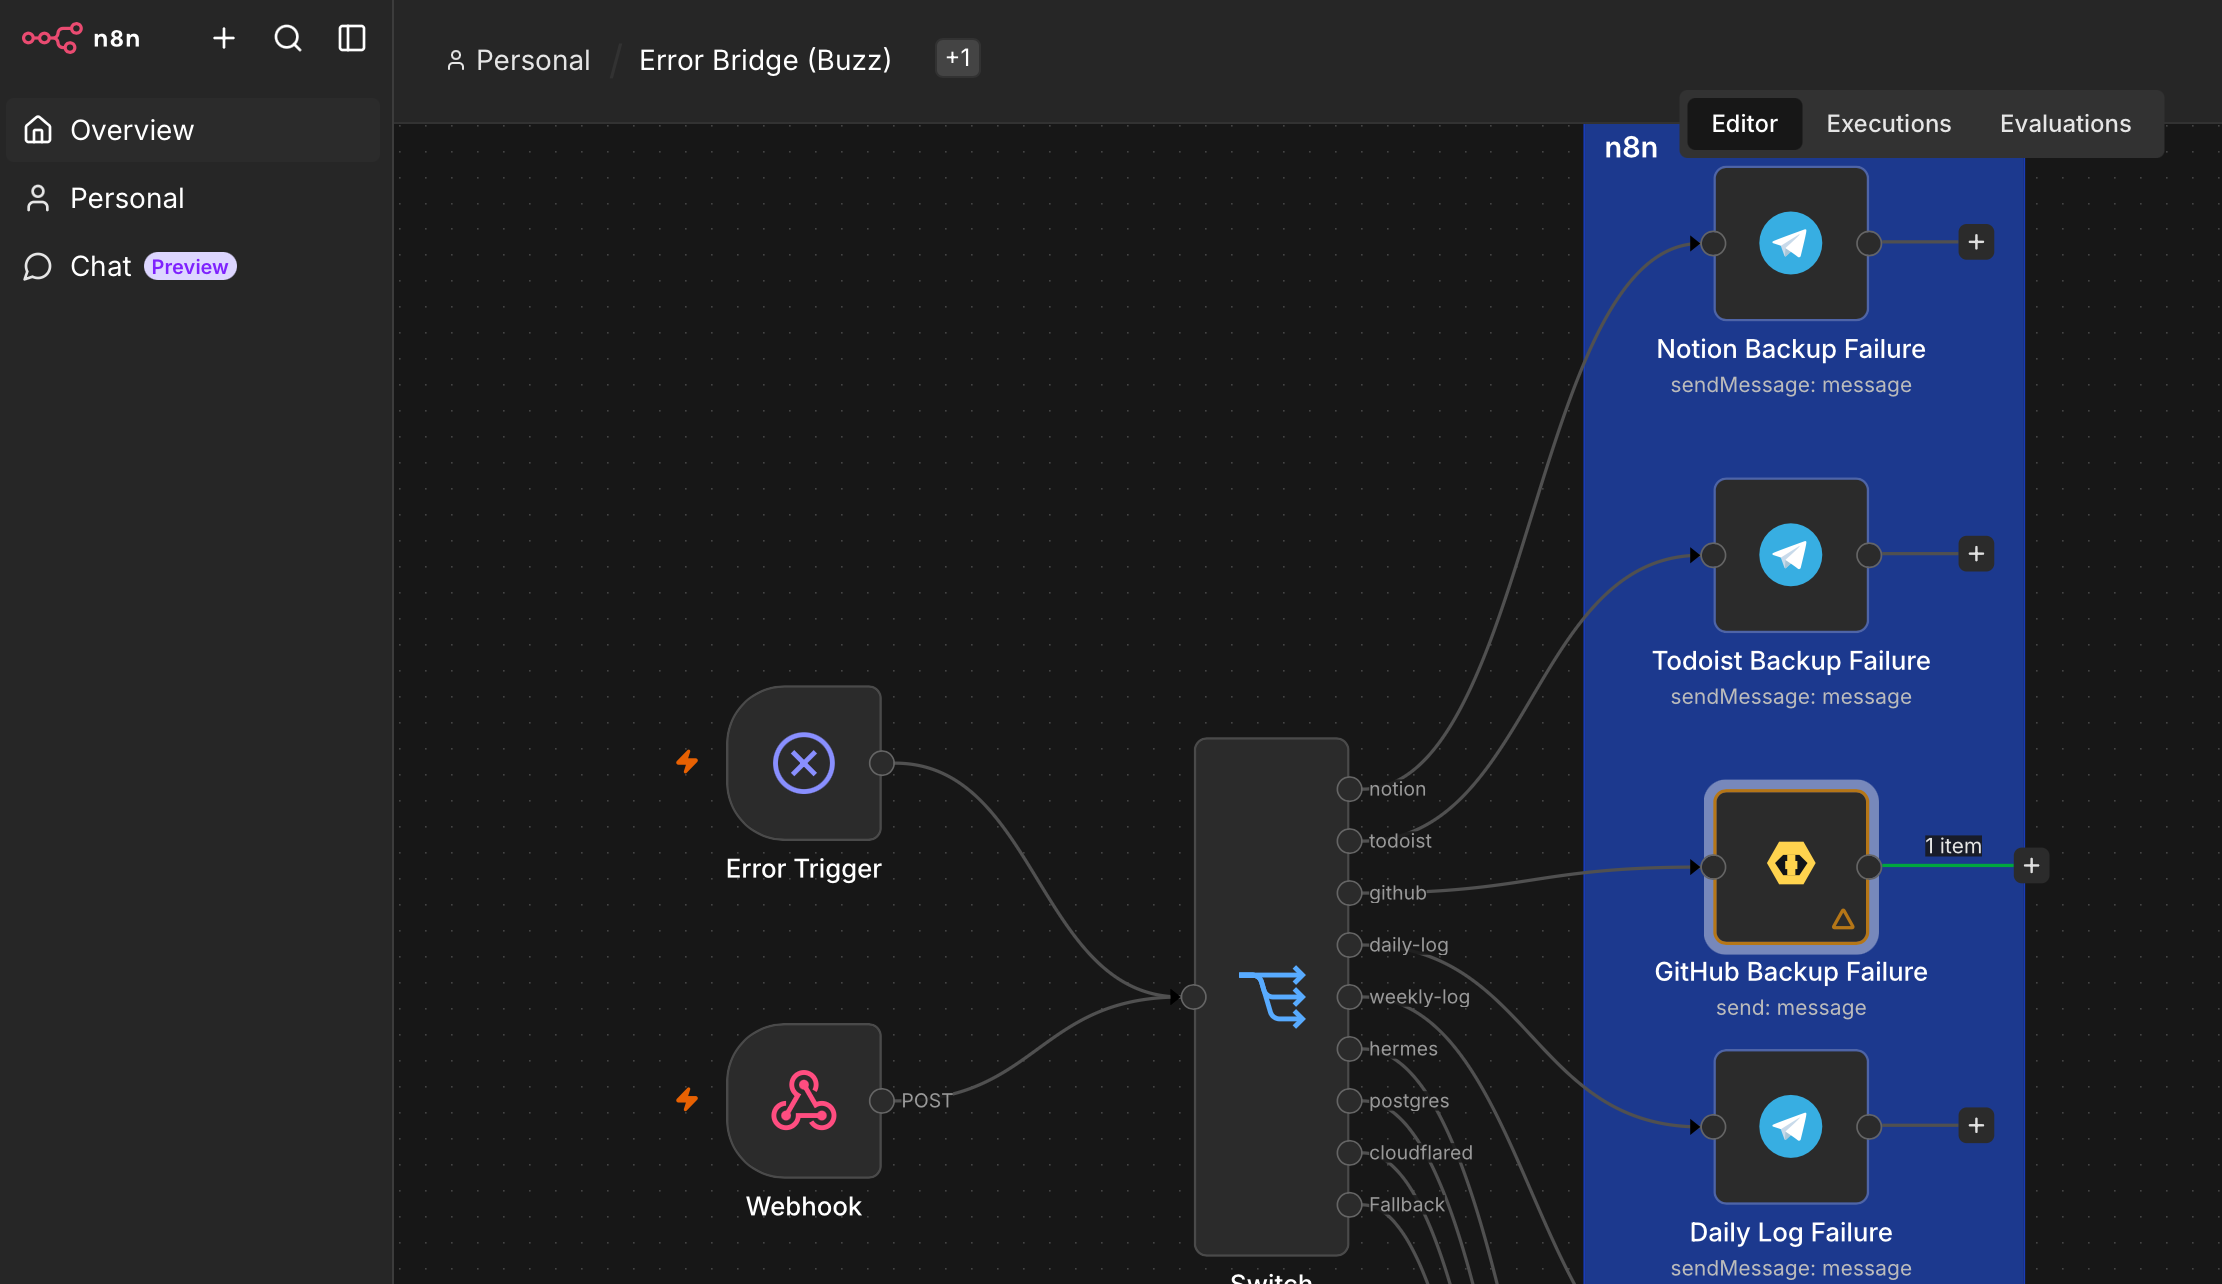This screenshot has height=1284, width=2222.
Task: Click the plus create-new icon in sidebar
Action: (224, 38)
